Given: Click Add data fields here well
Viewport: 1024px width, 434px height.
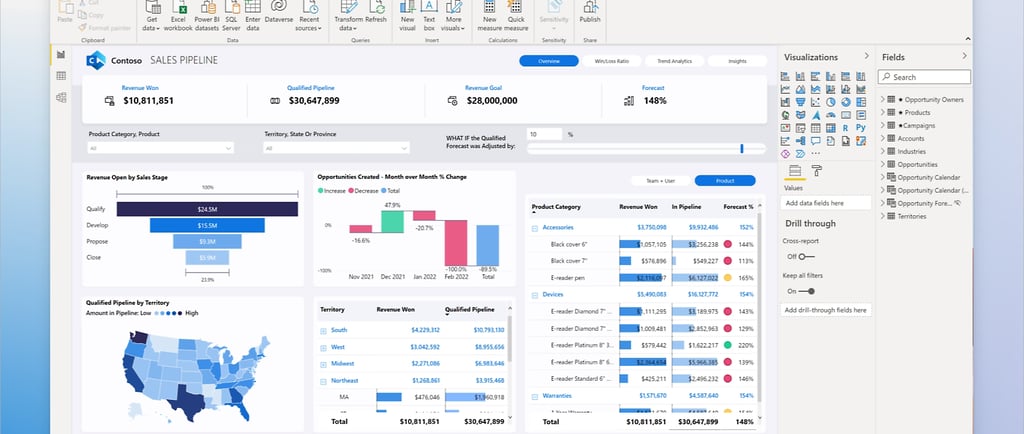Looking at the screenshot, I should click(x=825, y=203).
